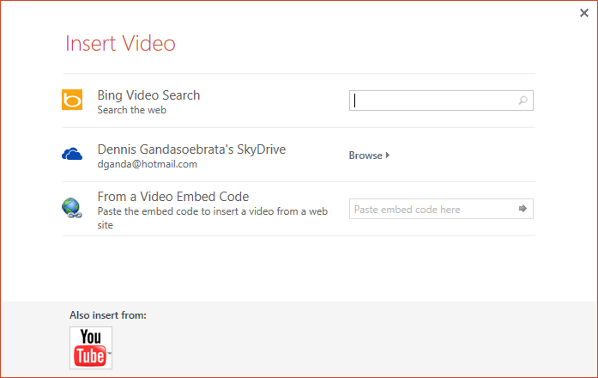Screen dimensions: 598x378
Task: Open YouTube from Also insert from
Action: [x=91, y=347]
